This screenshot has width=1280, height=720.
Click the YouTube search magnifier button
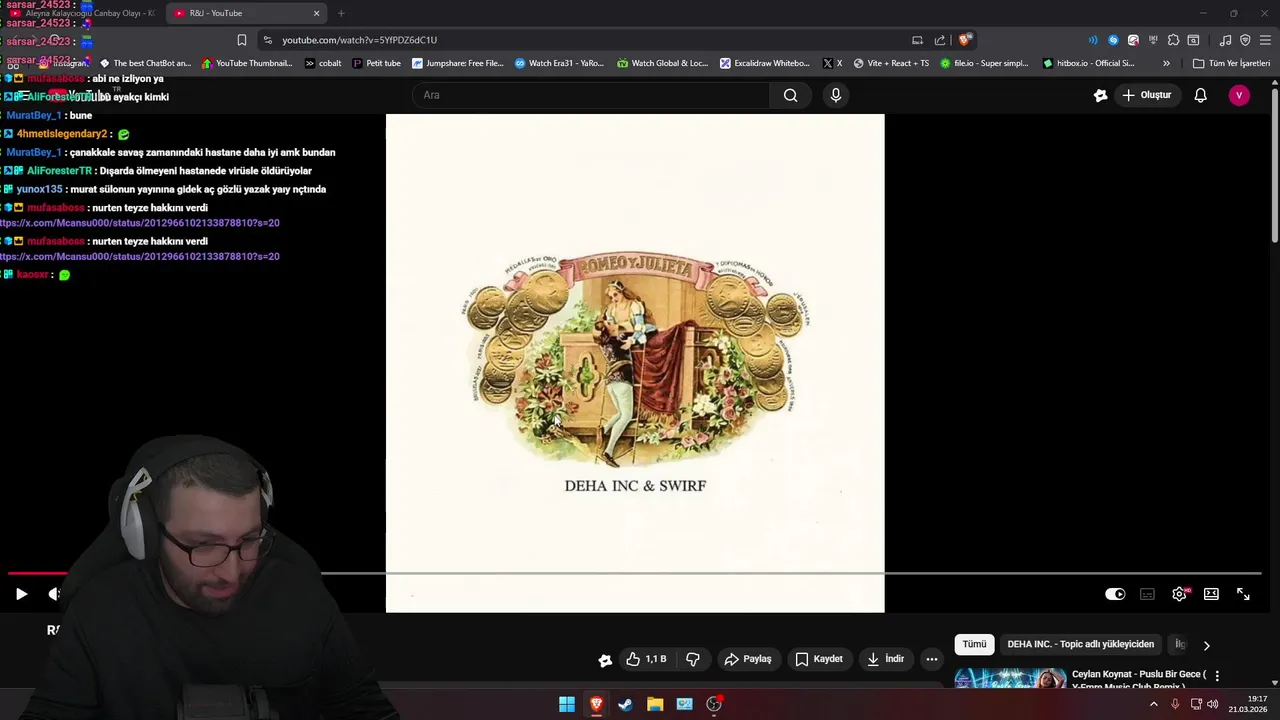coord(791,95)
